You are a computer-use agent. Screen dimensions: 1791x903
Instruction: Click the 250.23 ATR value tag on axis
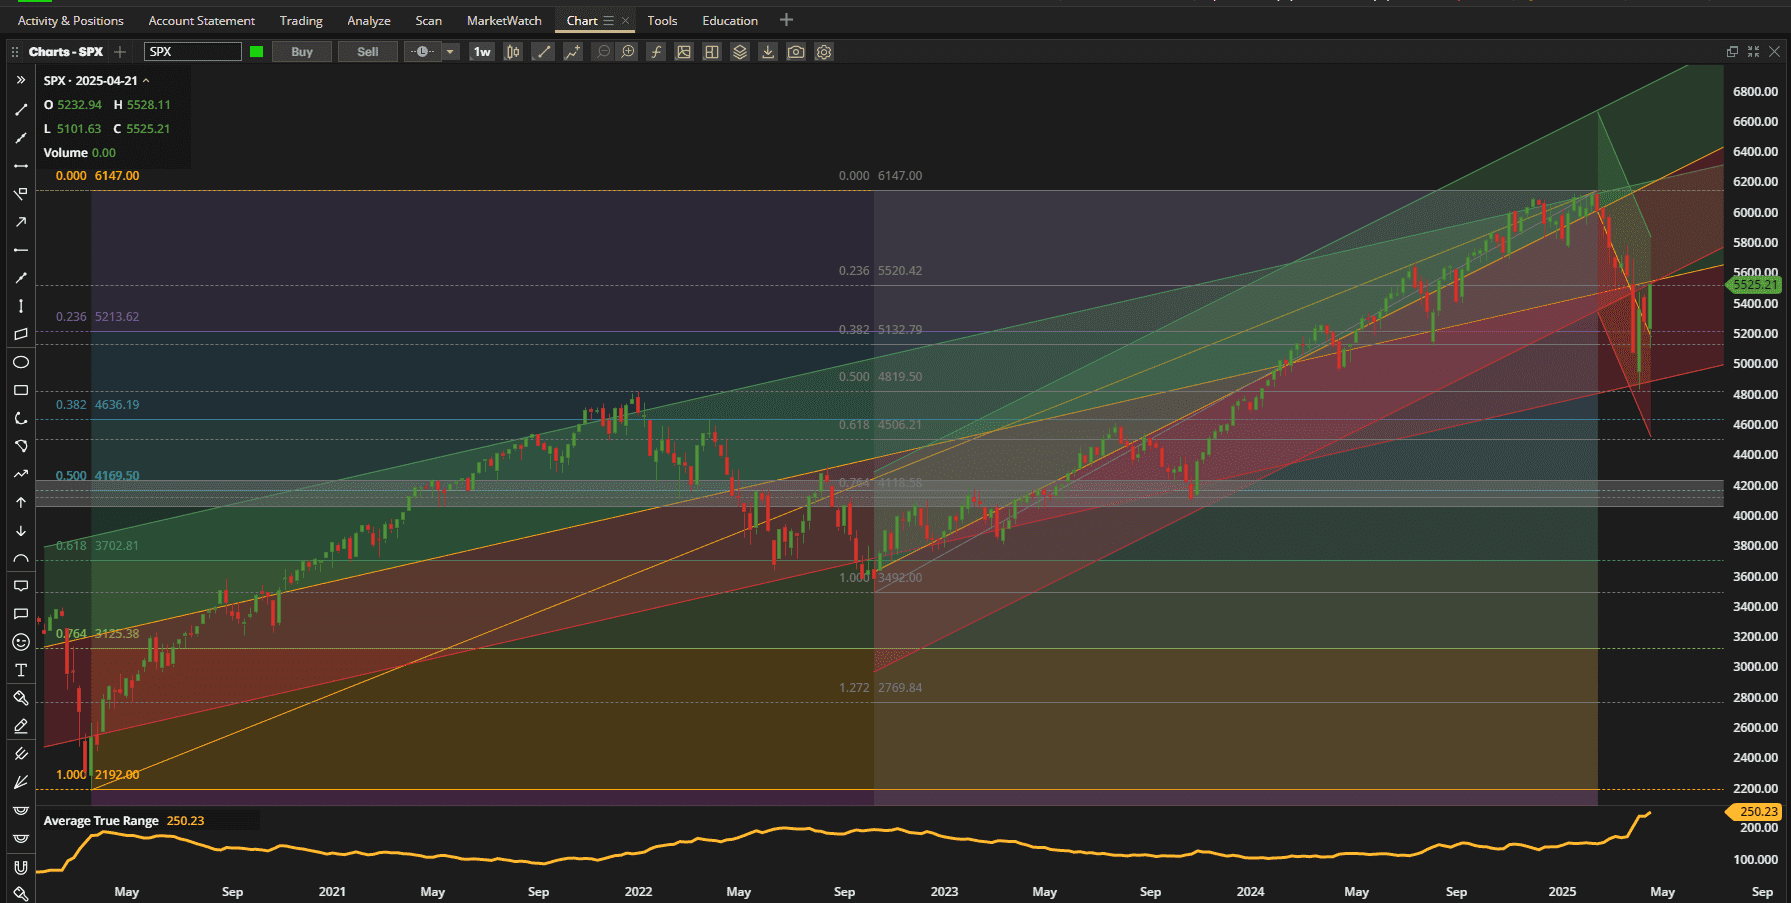pos(1755,812)
